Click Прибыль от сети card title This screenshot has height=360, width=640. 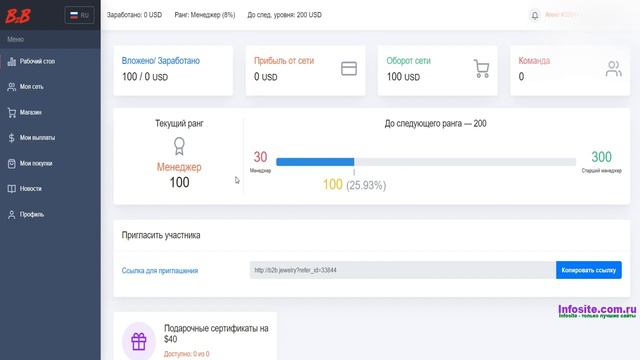(x=284, y=61)
